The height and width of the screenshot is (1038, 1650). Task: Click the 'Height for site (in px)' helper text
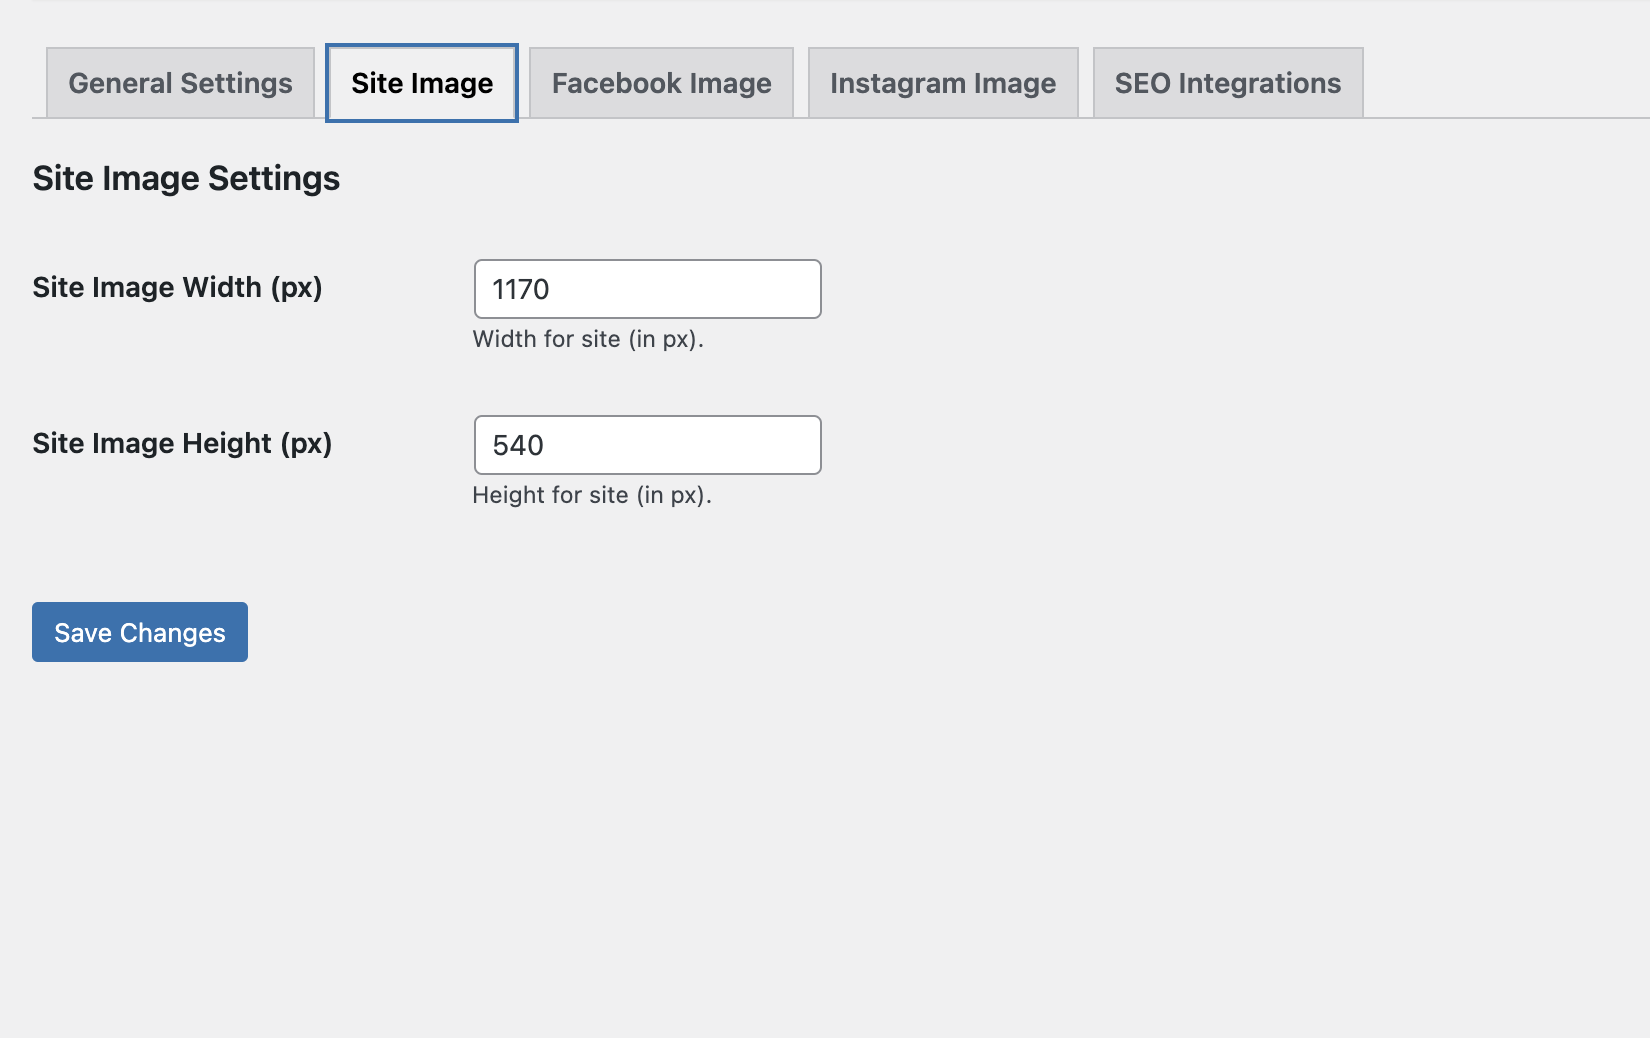(592, 495)
